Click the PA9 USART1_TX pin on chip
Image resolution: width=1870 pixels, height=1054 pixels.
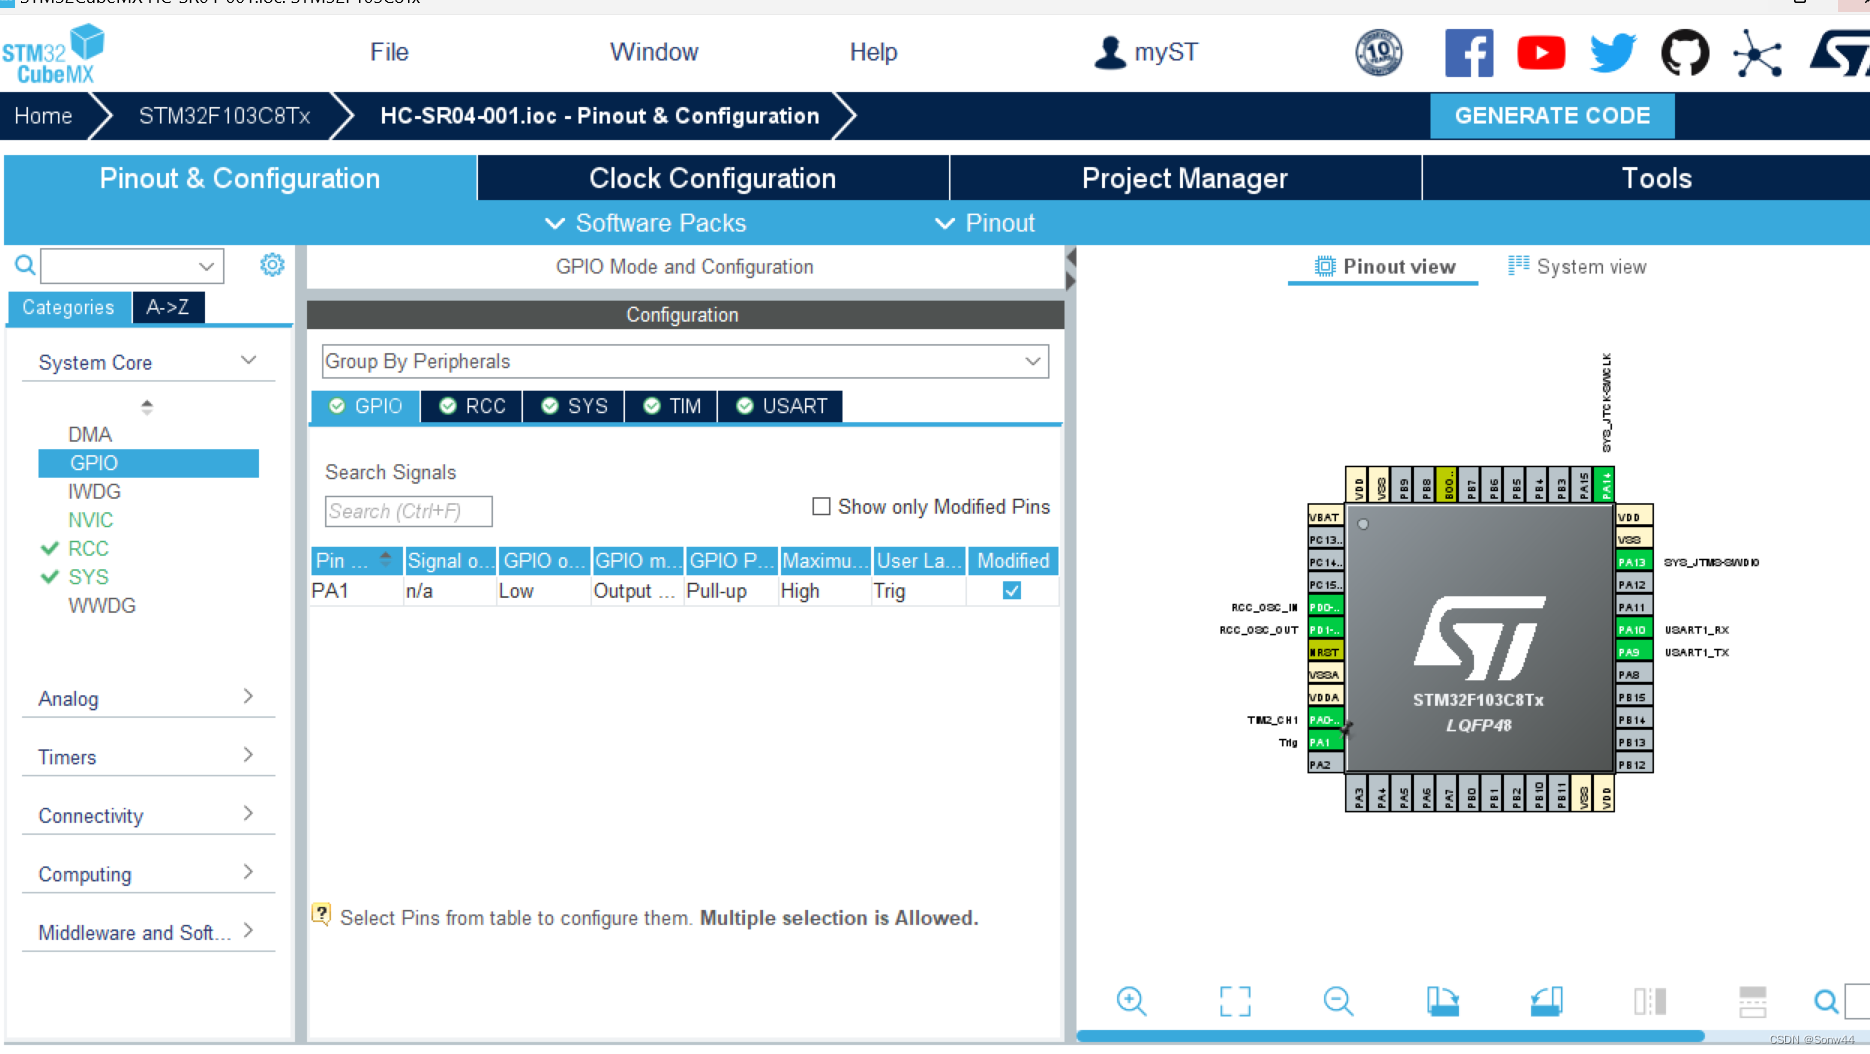coord(1634,652)
